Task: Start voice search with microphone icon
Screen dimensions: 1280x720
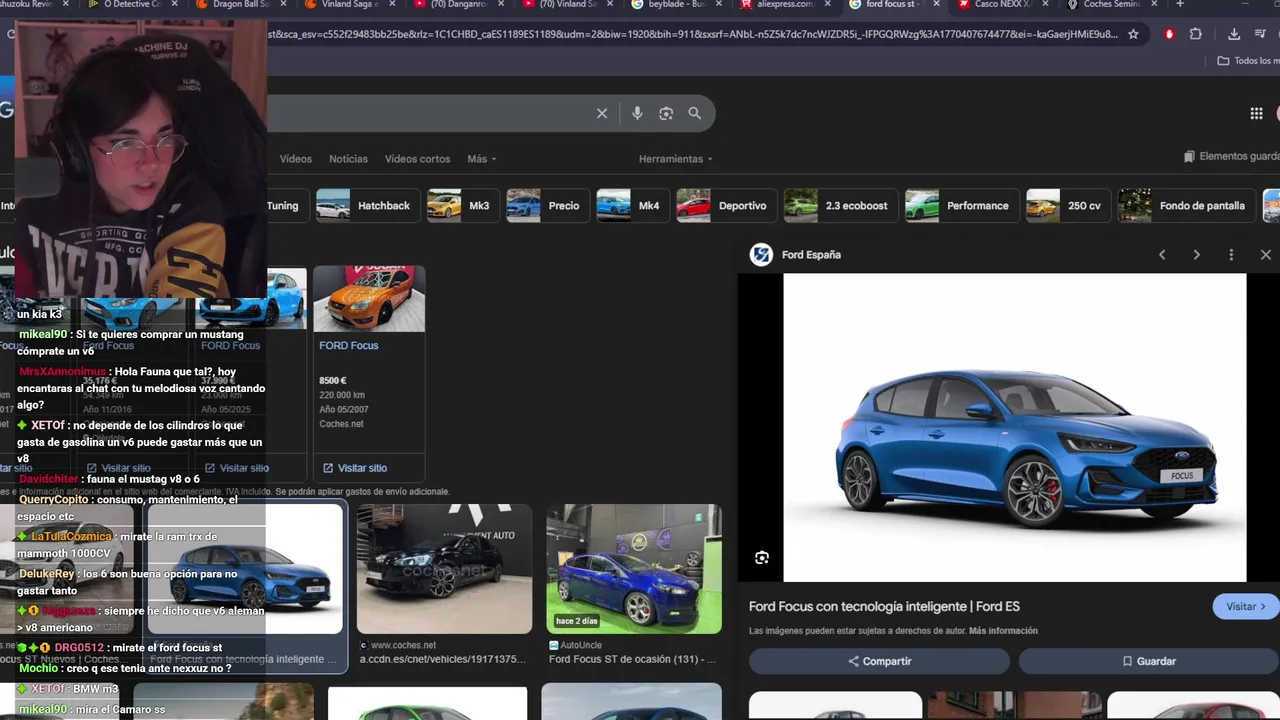Action: tap(637, 113)
